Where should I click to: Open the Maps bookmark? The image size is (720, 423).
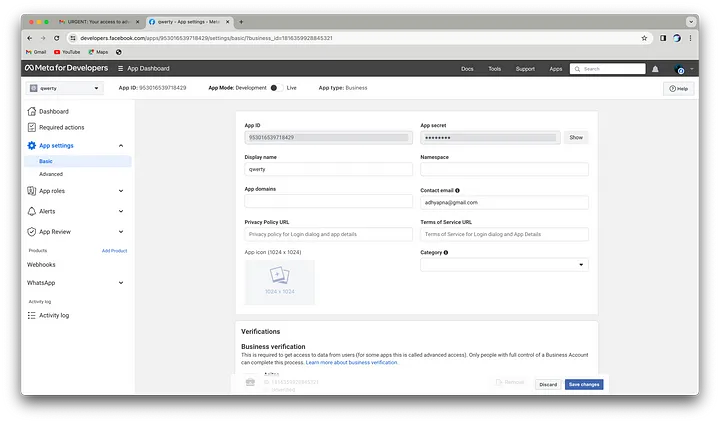(98, 52)
